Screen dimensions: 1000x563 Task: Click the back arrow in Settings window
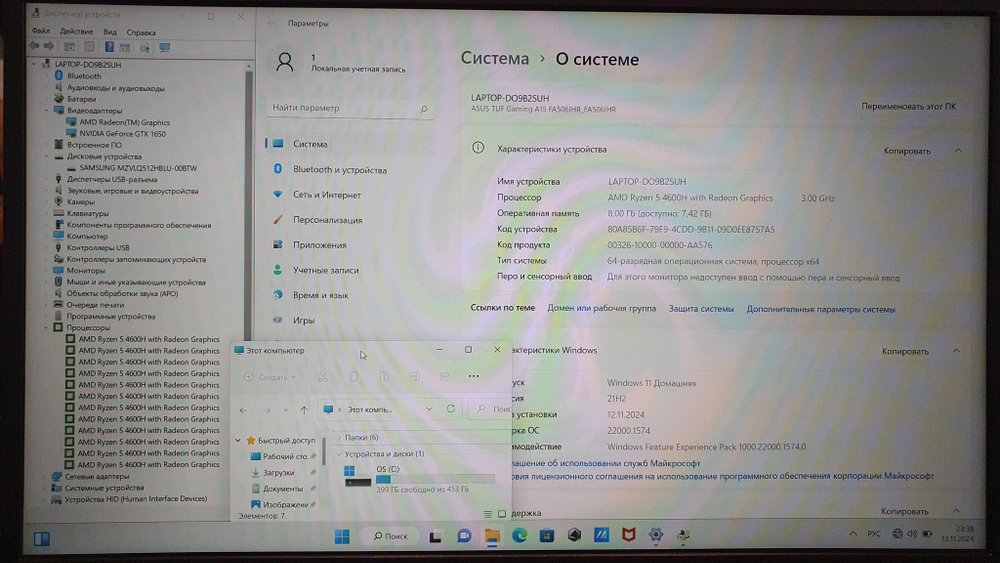pyautogui.click(x=271, y=24)
